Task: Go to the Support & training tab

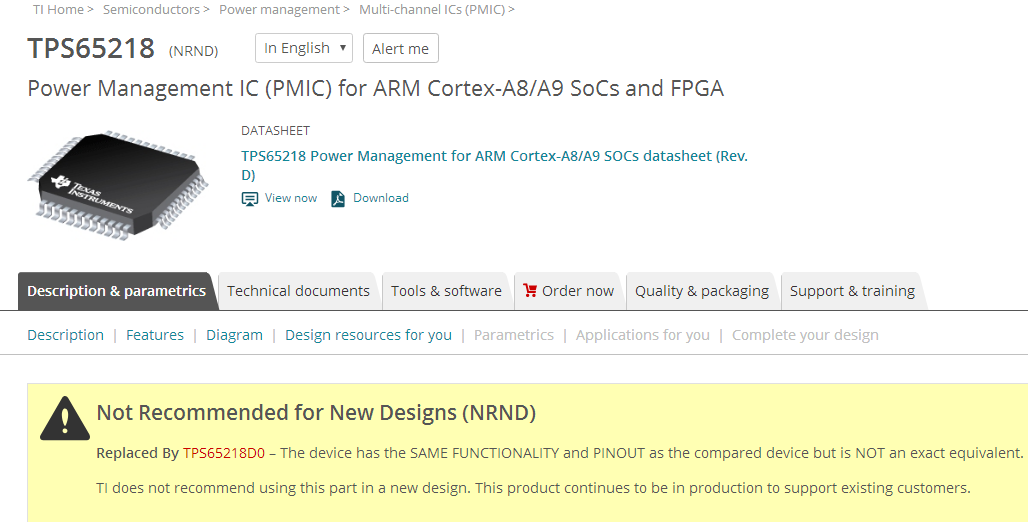Action: click(x=852, y=291)
